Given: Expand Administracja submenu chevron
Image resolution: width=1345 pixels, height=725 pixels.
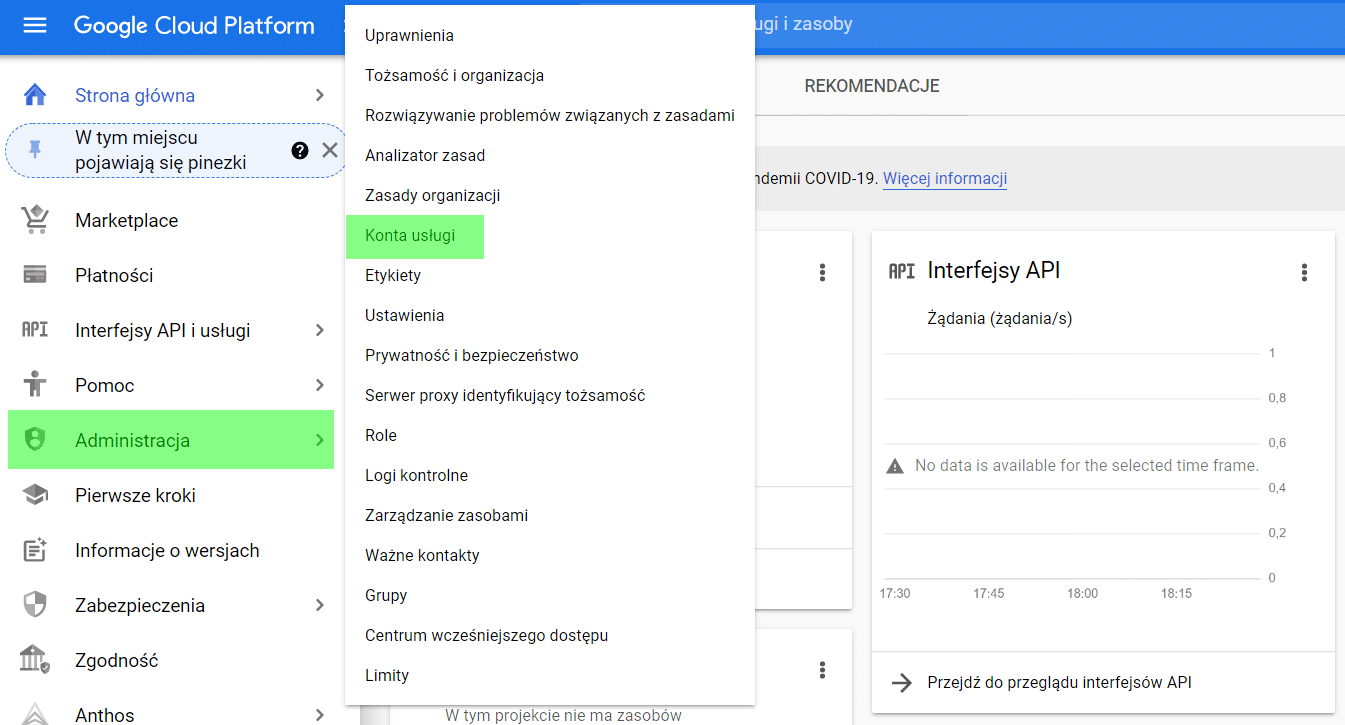Looking at the screenshot, I should click(x=320, y=440).
